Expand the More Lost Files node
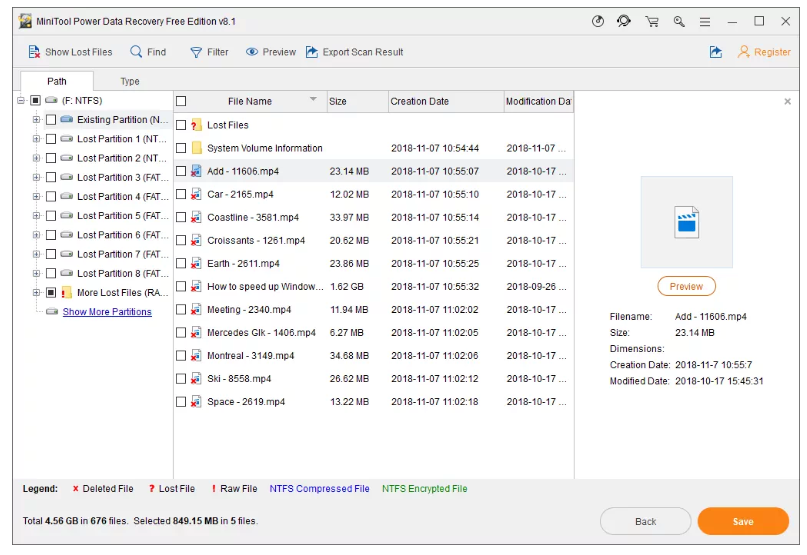 click(36, 292)
